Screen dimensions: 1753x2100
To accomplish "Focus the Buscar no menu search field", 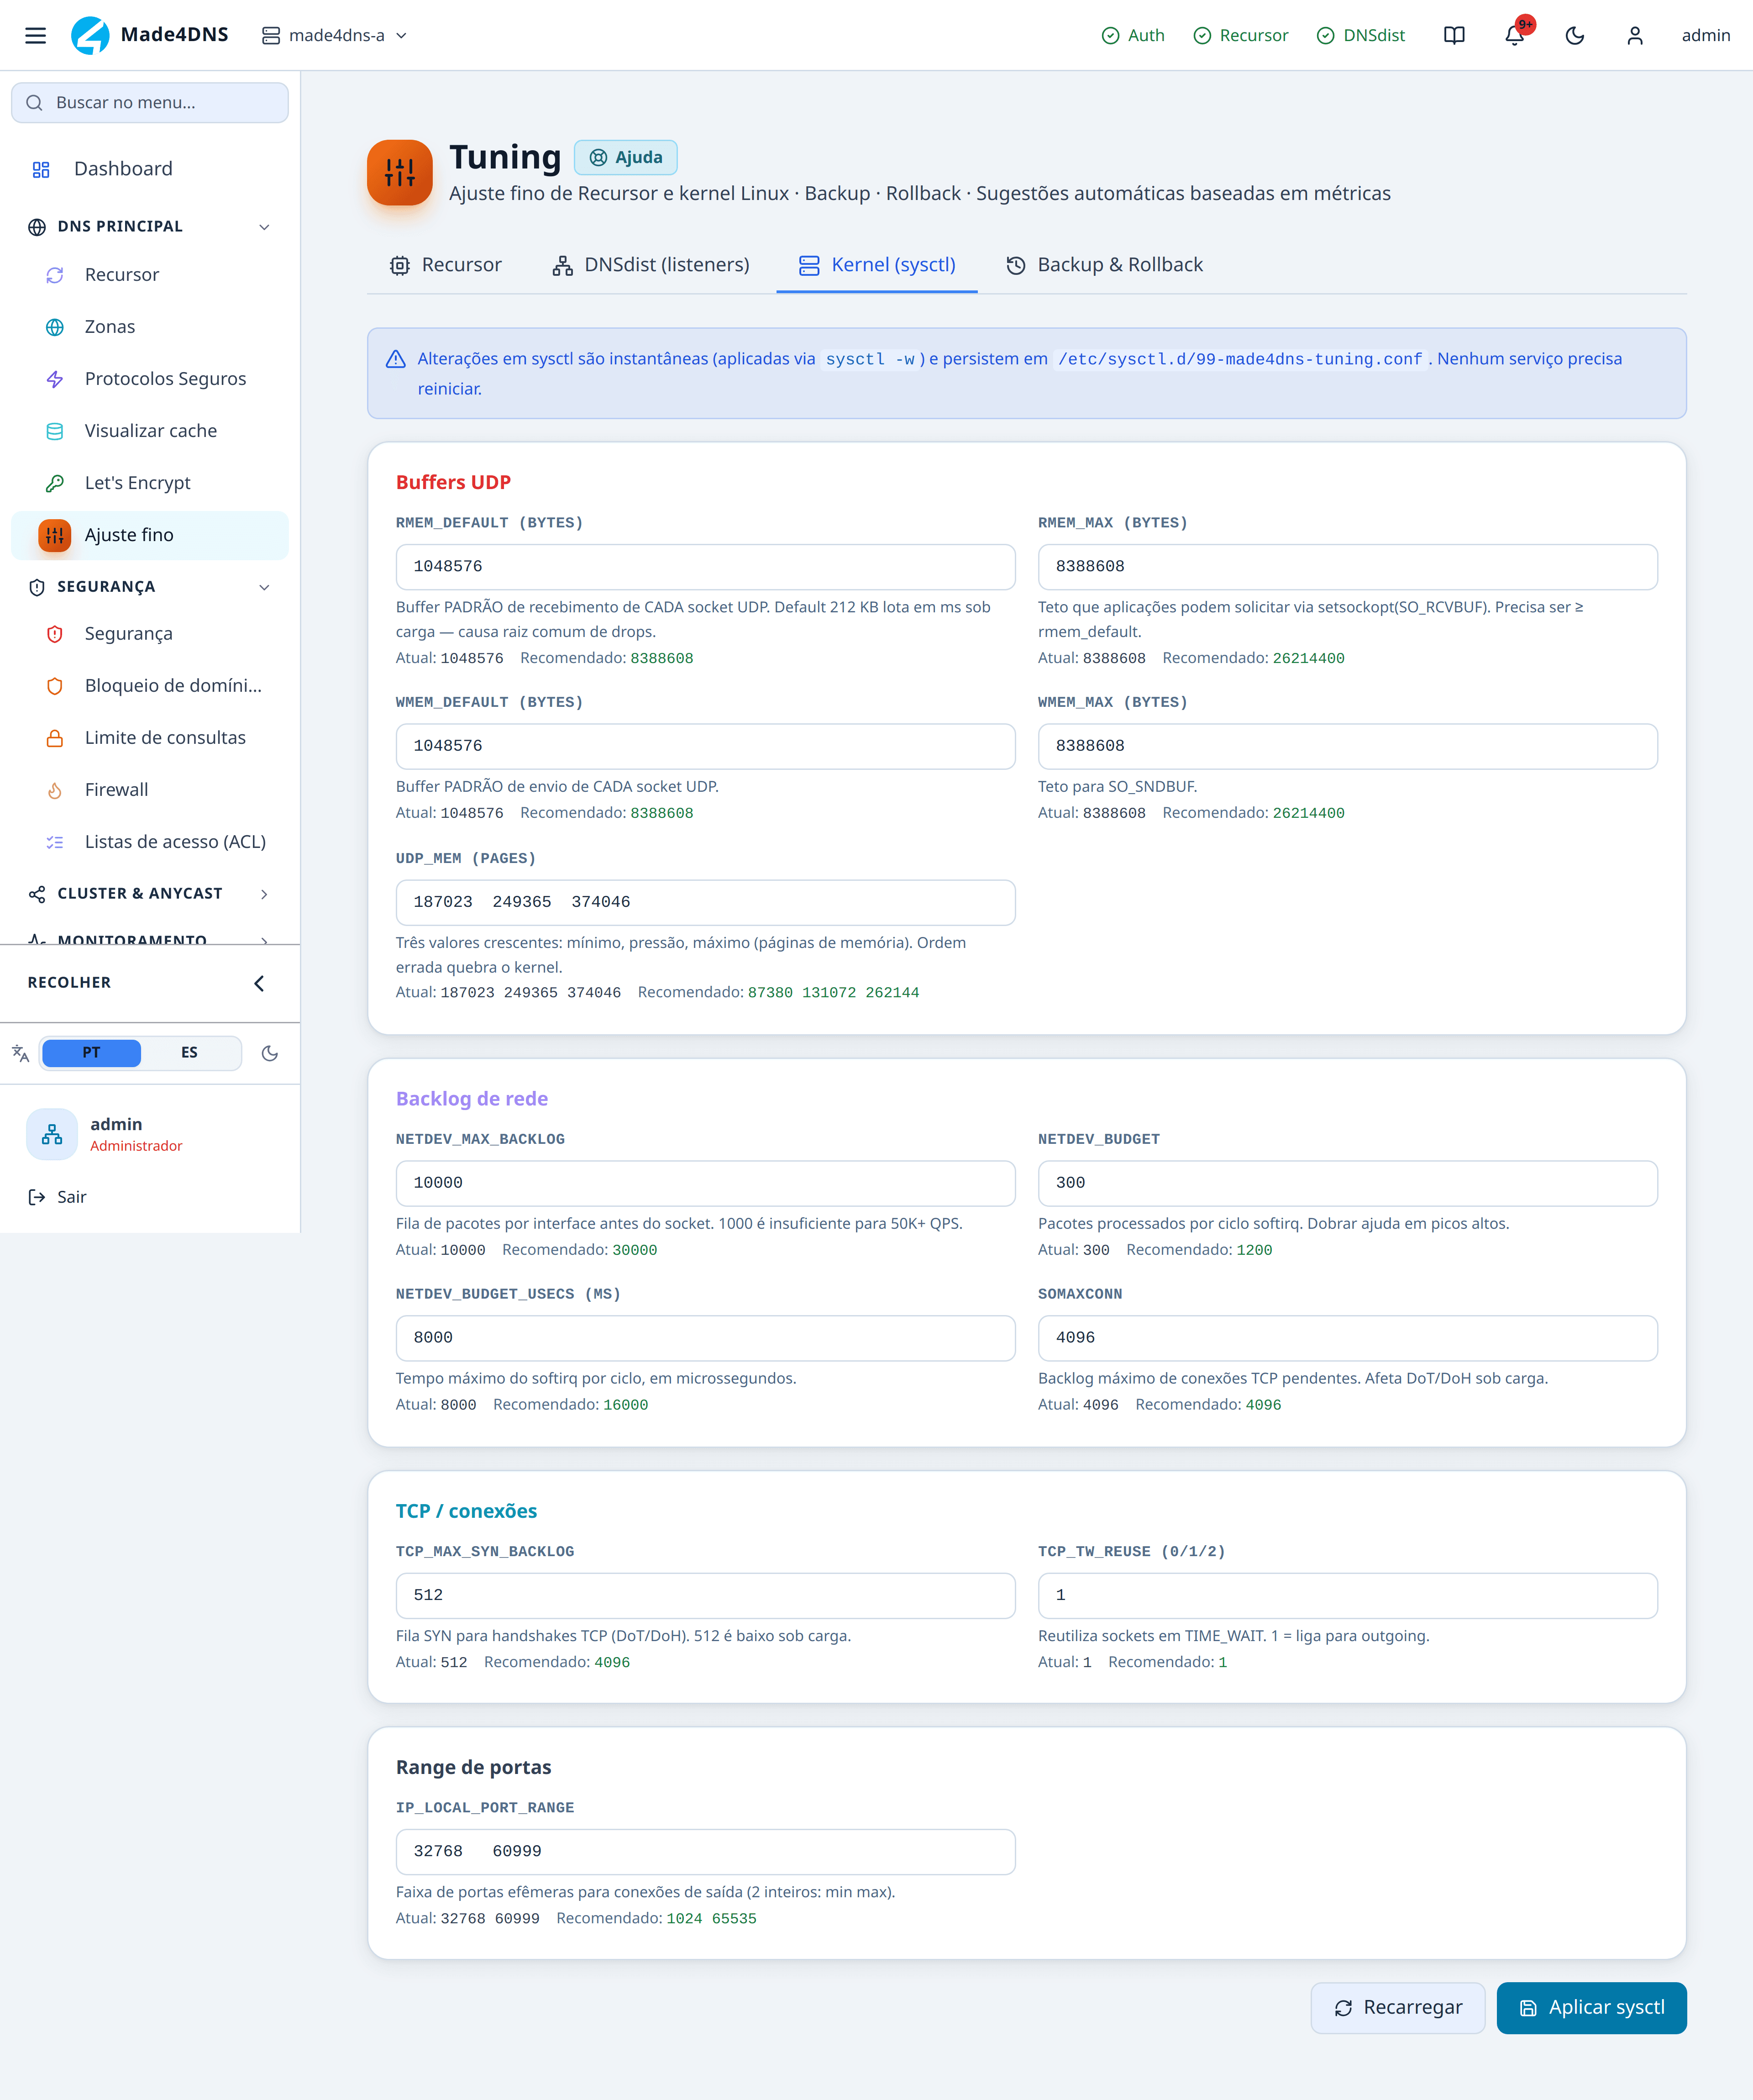I will pos(150,103).
